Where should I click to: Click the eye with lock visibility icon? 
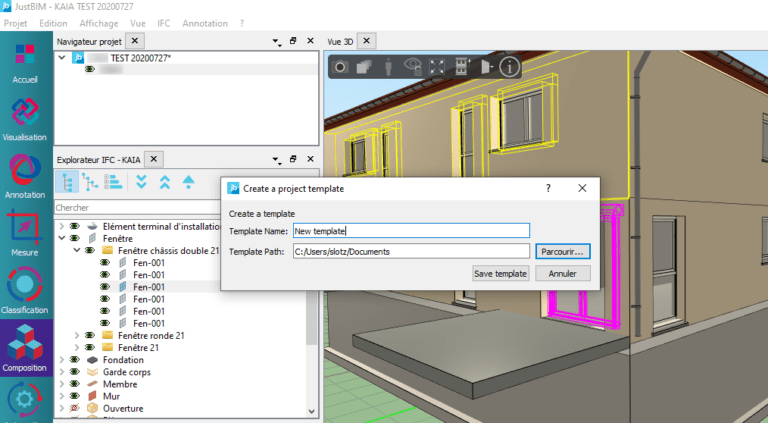[413, 67]
